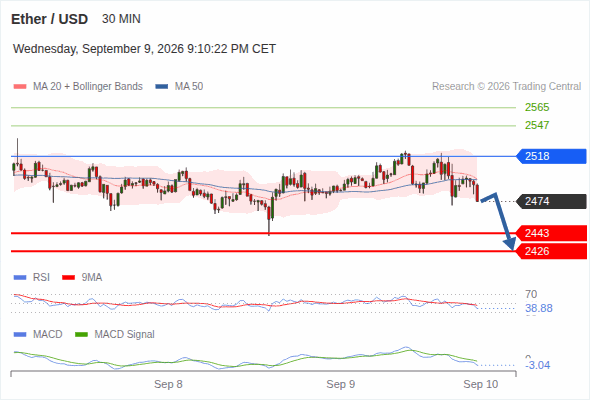This screenshot has height=400, width=590.
Task: Click the RSI value 38.88
Action: point(539,309)
